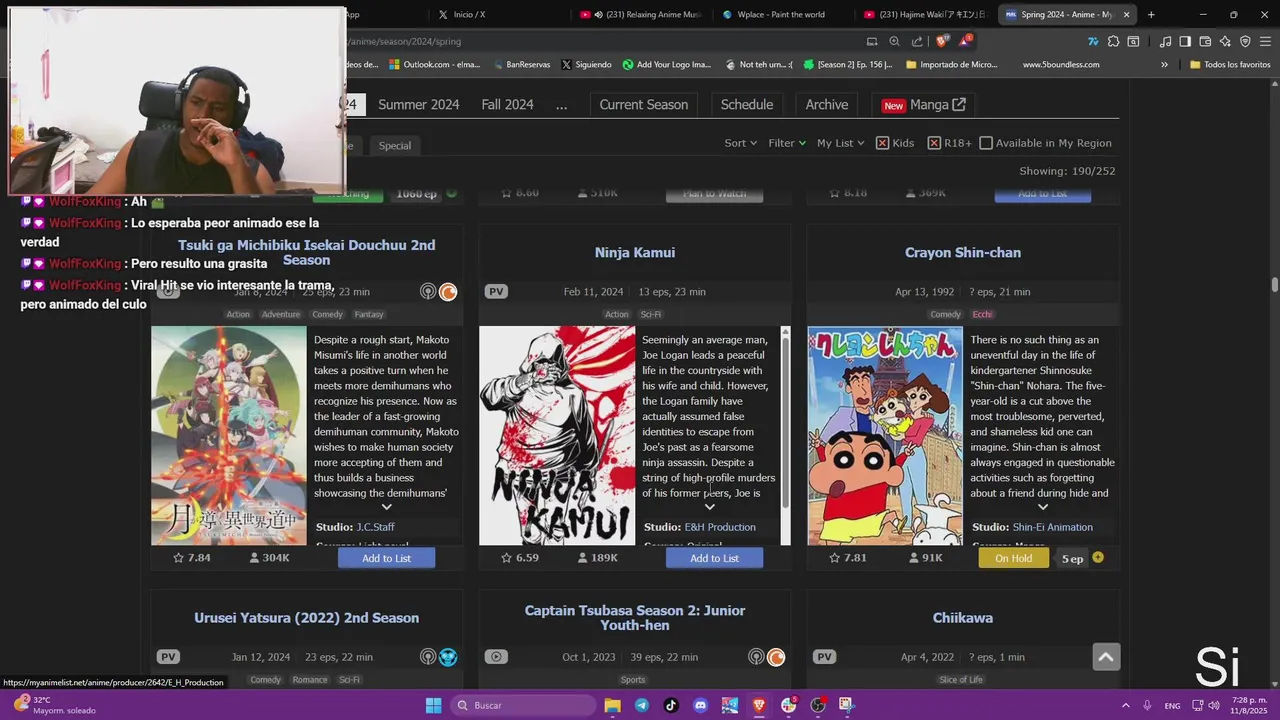The height and width of the screenshot is (720, 1280).
Task: Click On Hold status for Crayon Shin-chan
Action: coord(1013,558)
